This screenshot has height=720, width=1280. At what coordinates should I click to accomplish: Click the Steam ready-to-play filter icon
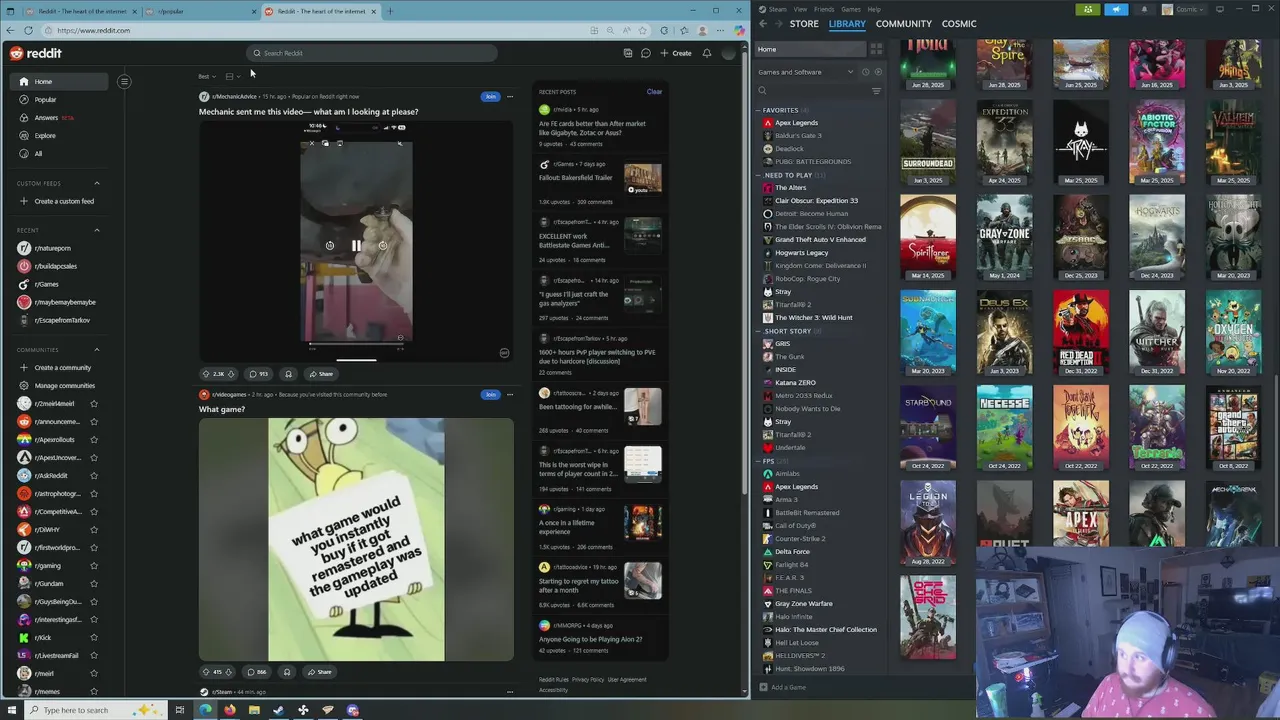click(x=878, y=72)
